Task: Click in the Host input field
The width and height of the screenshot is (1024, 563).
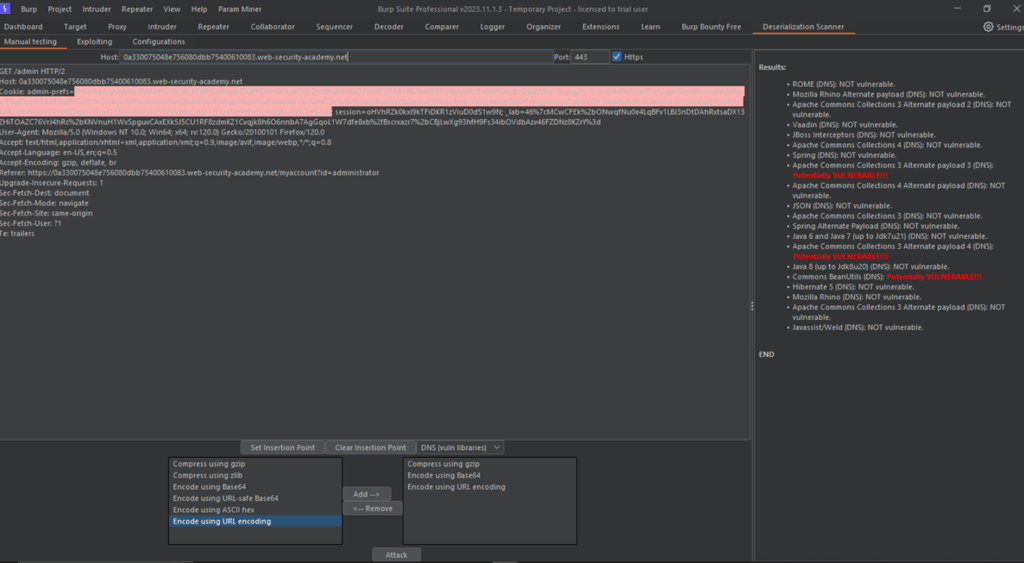Action: click(x=336, y=57)
